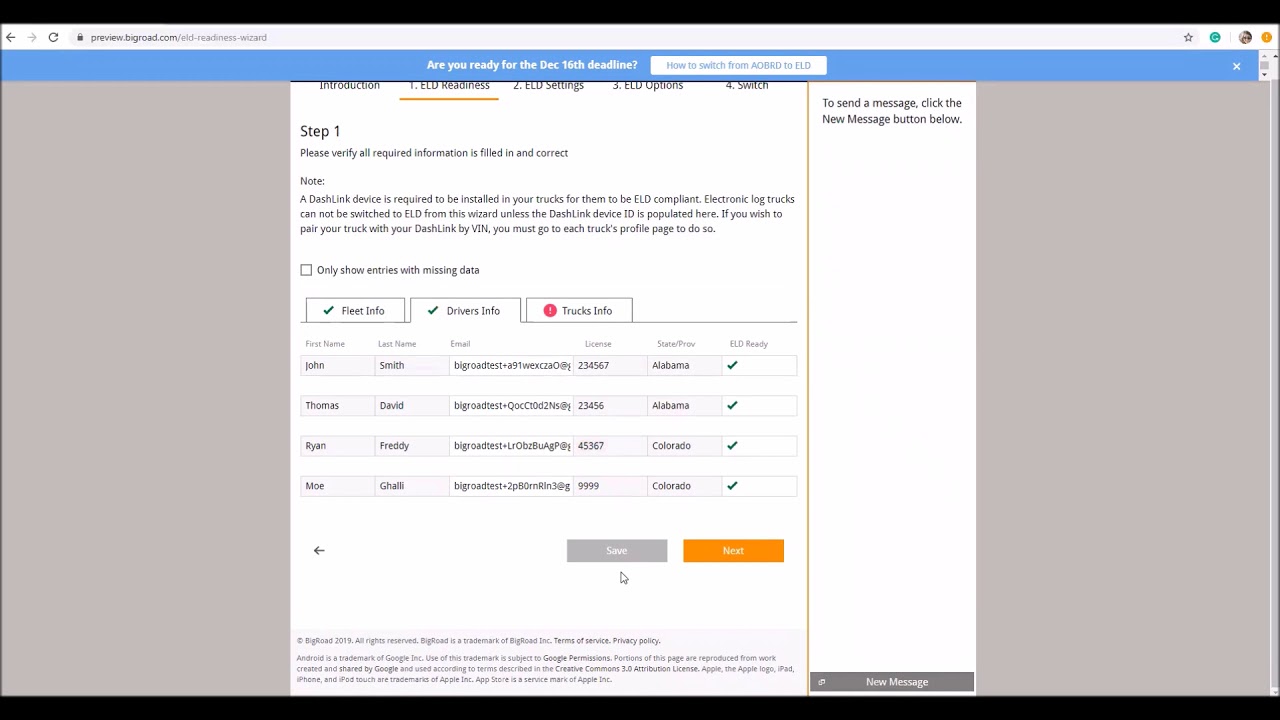Click ELD Ready checkmark for John Smith
Viewport: 1280px width, 720px height.
tap(732, 365)
